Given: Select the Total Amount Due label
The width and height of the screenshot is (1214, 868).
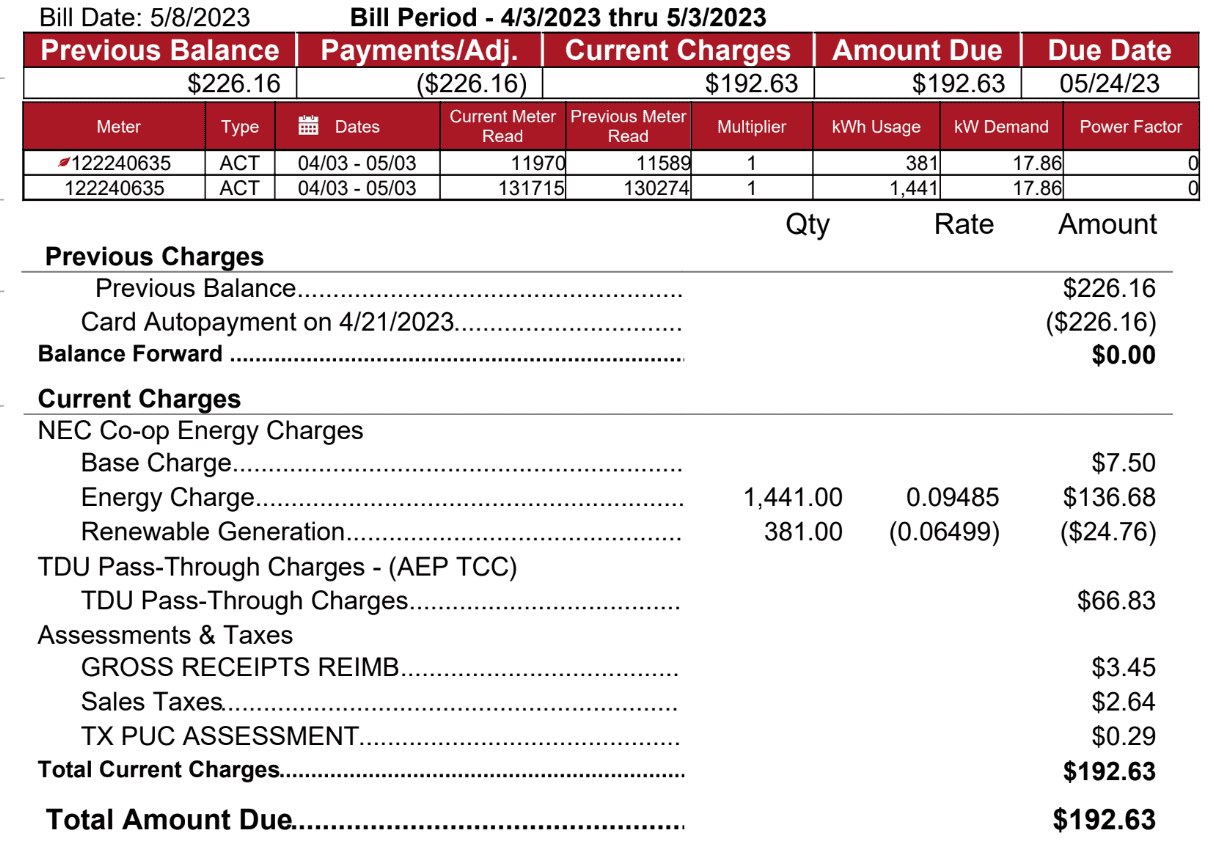Looking at the screenshot, I should click(x=168, y=820).
